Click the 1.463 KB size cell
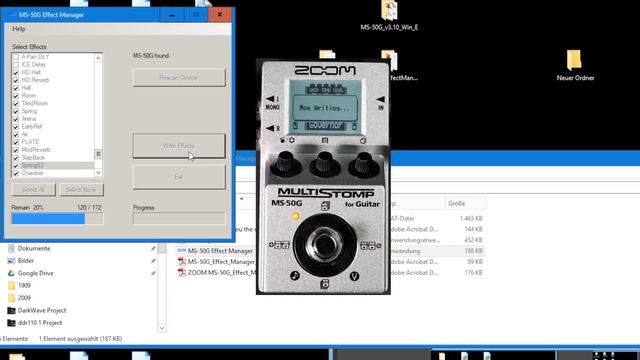 (471, 218)
